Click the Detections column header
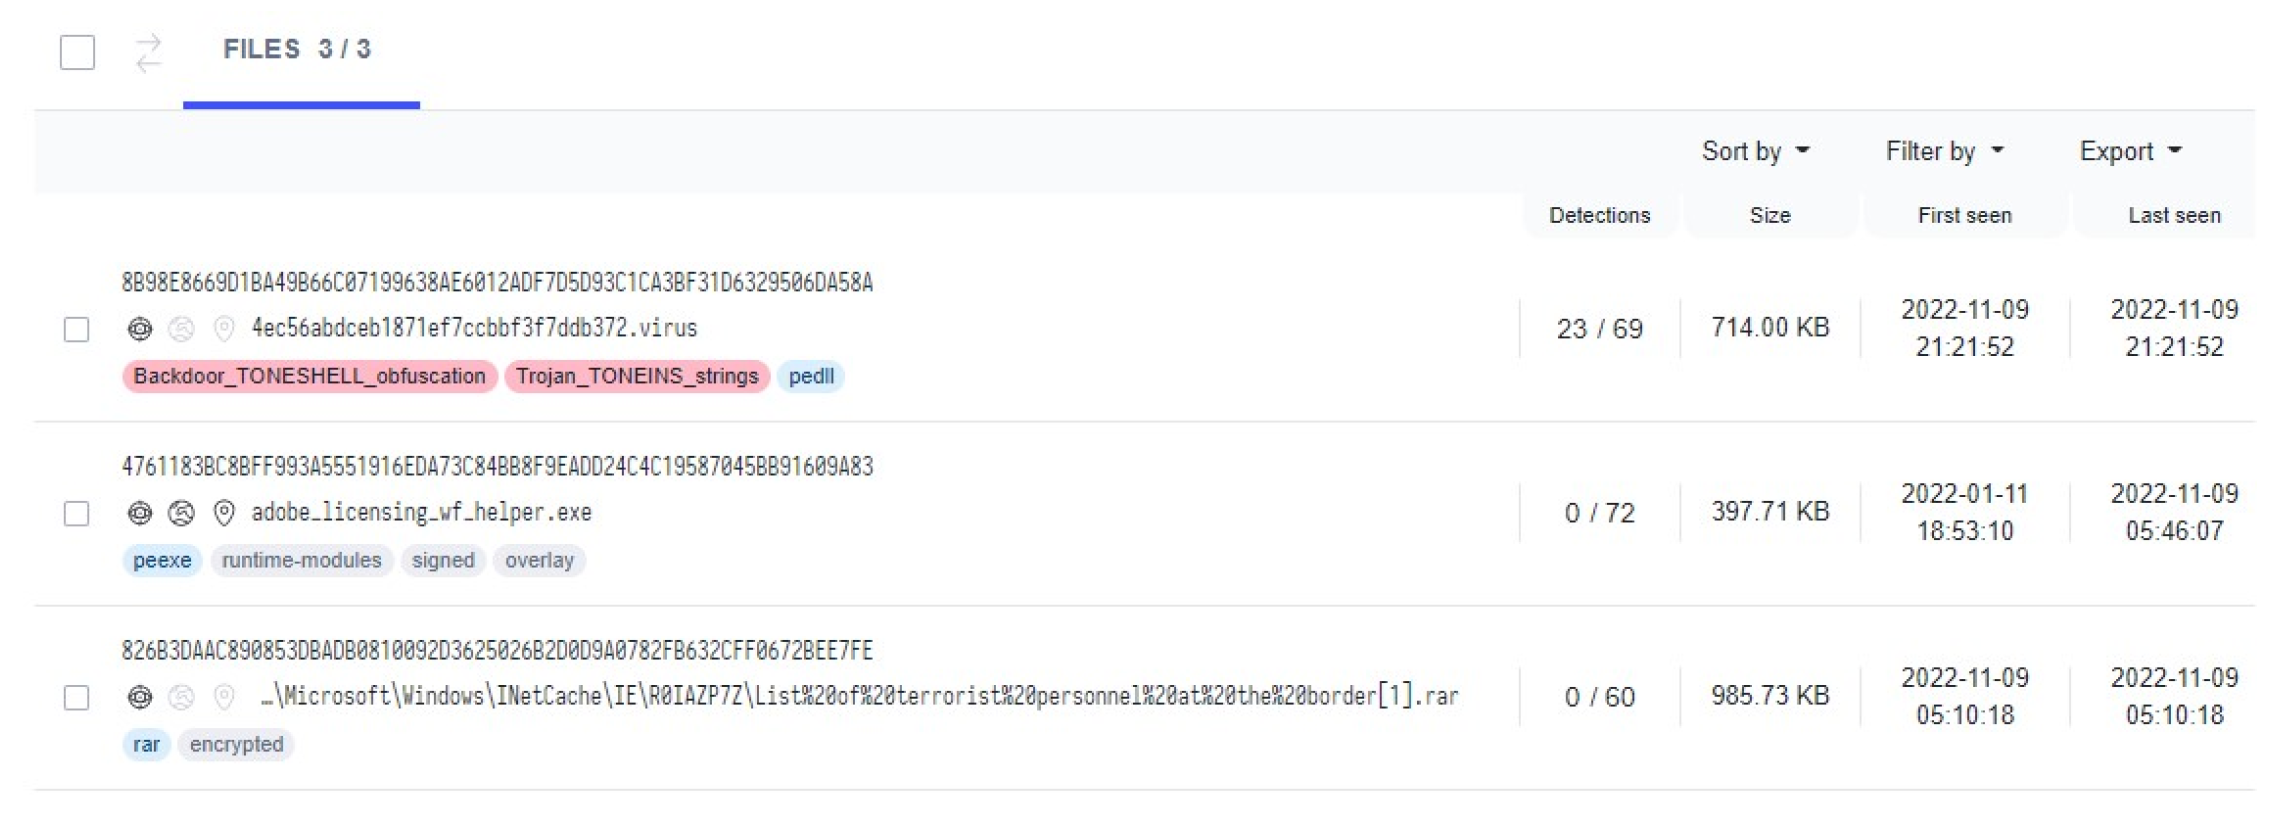 tap(1598, 215)
